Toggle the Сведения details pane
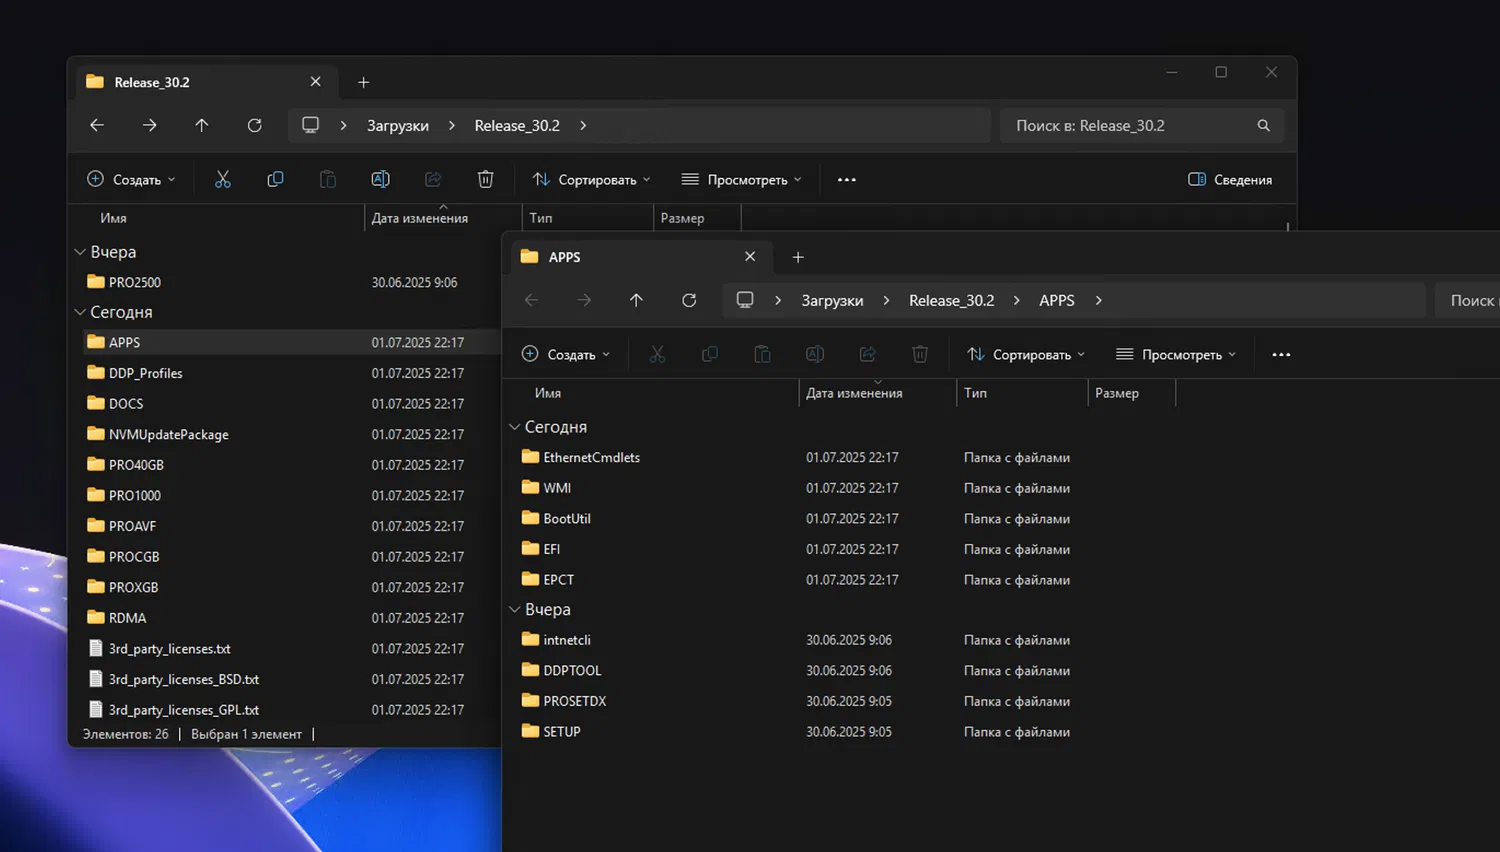Viewport: 1500px width, 852px height. click(x=1230, y=179)
